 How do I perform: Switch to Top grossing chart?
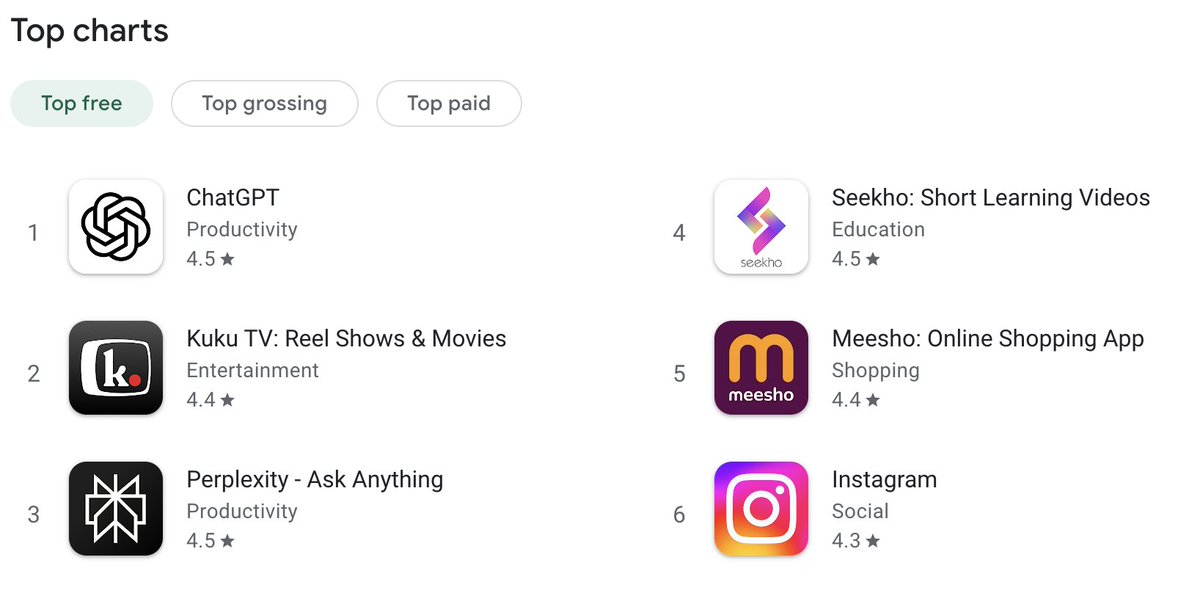(264, 103)
